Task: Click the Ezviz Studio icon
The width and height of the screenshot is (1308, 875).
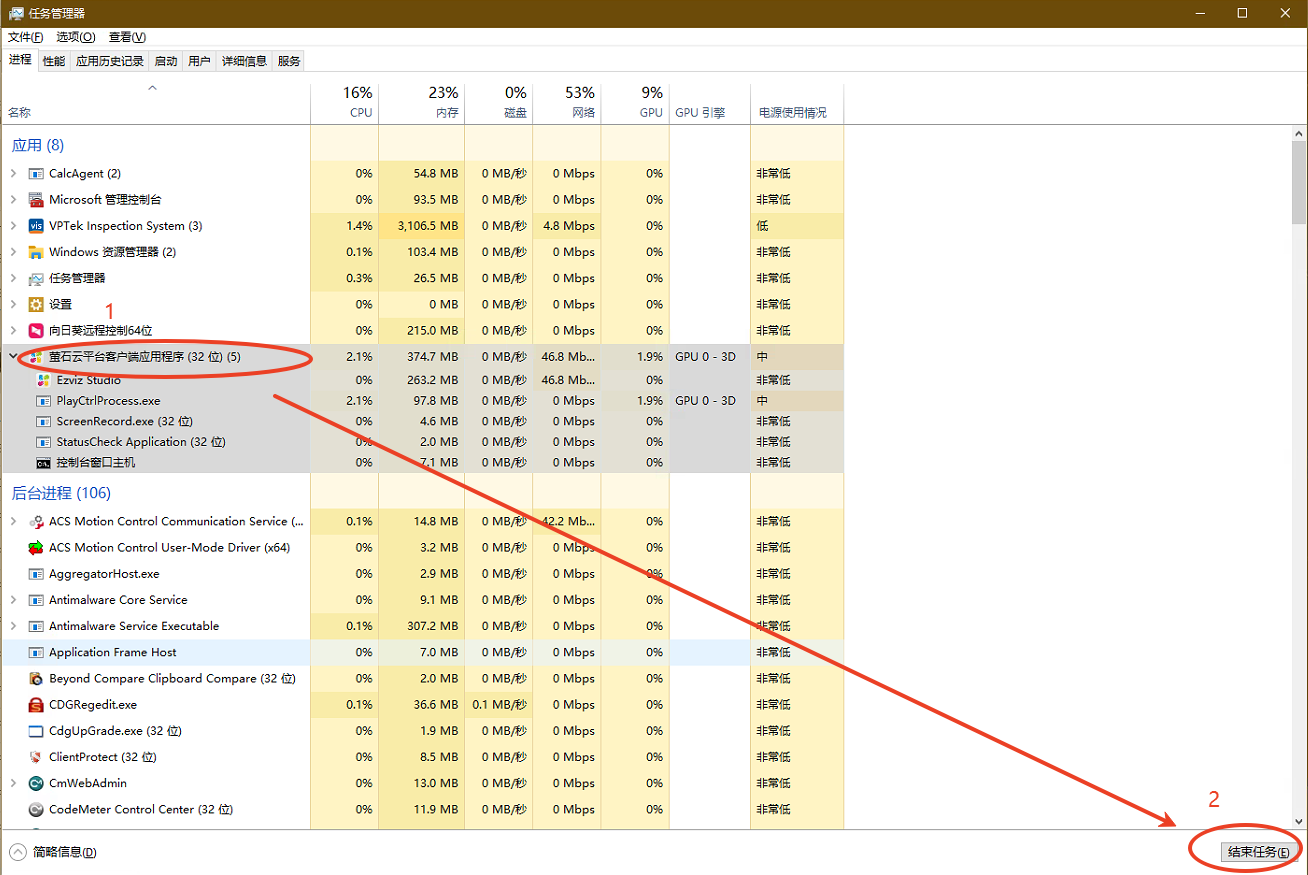Action: coord(43,380)
